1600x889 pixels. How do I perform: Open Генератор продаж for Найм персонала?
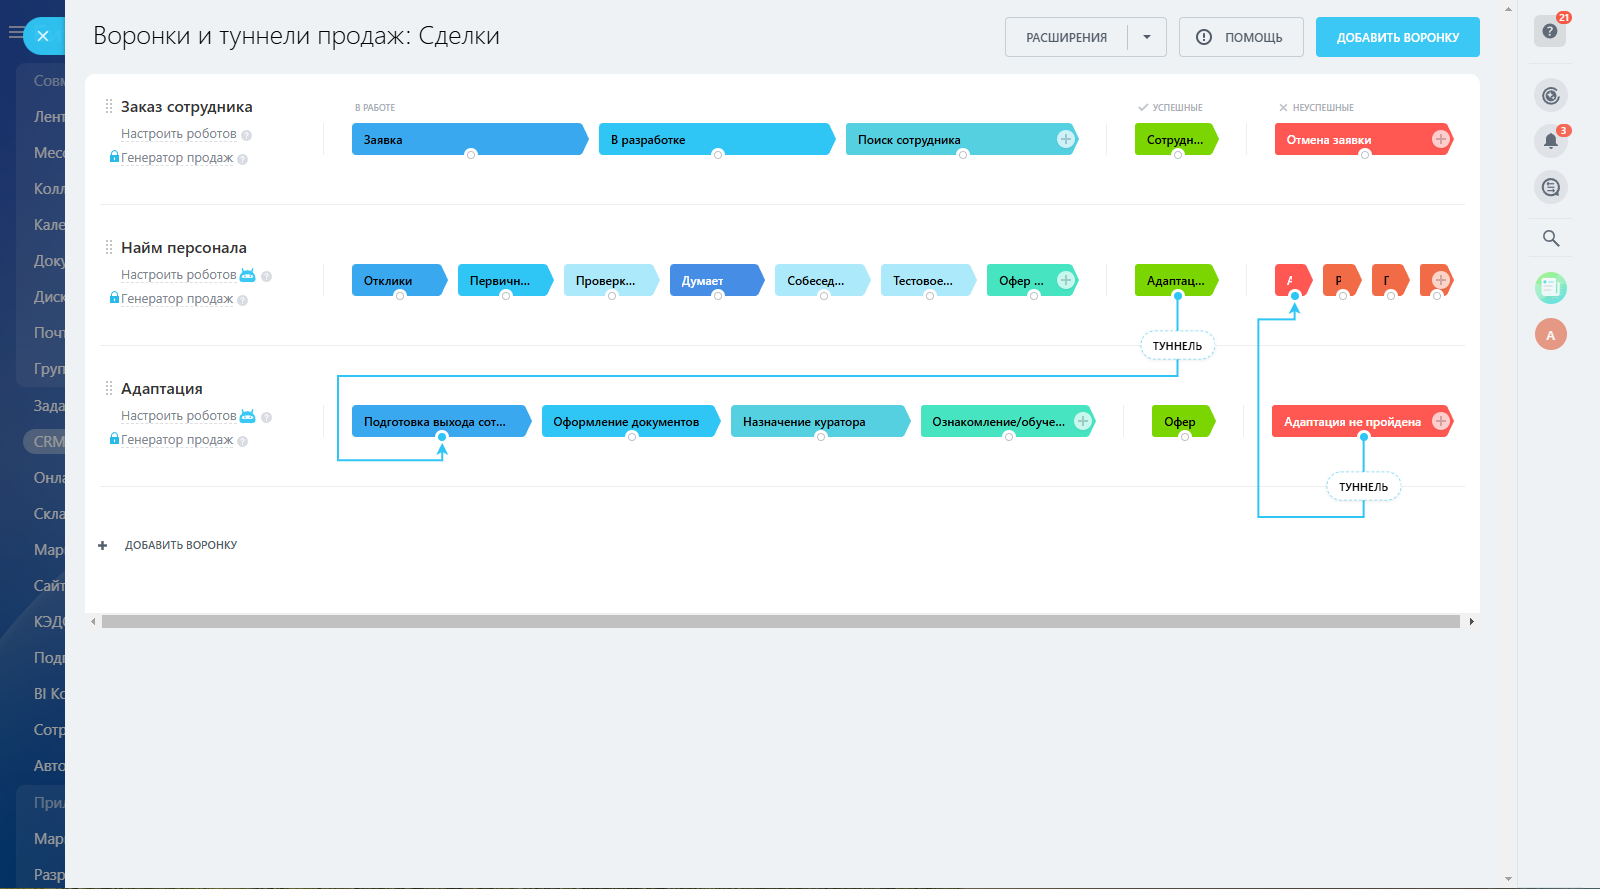177,299
